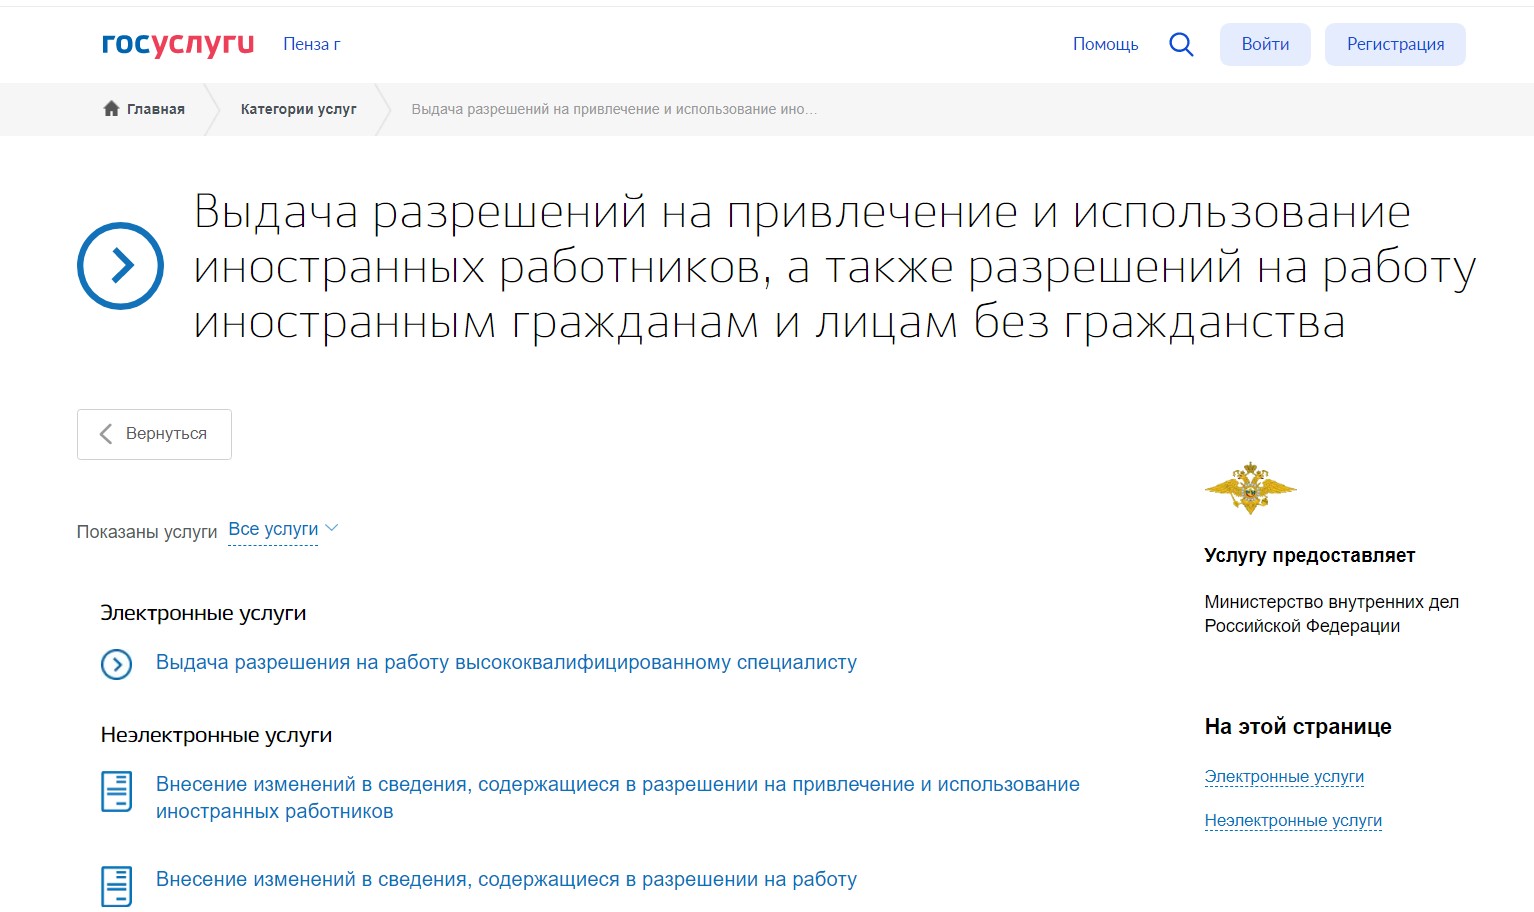This screenshot has height=912, width=1534.
Task: Open the "Помощь" page
Action: click(x=1105, y=44)
